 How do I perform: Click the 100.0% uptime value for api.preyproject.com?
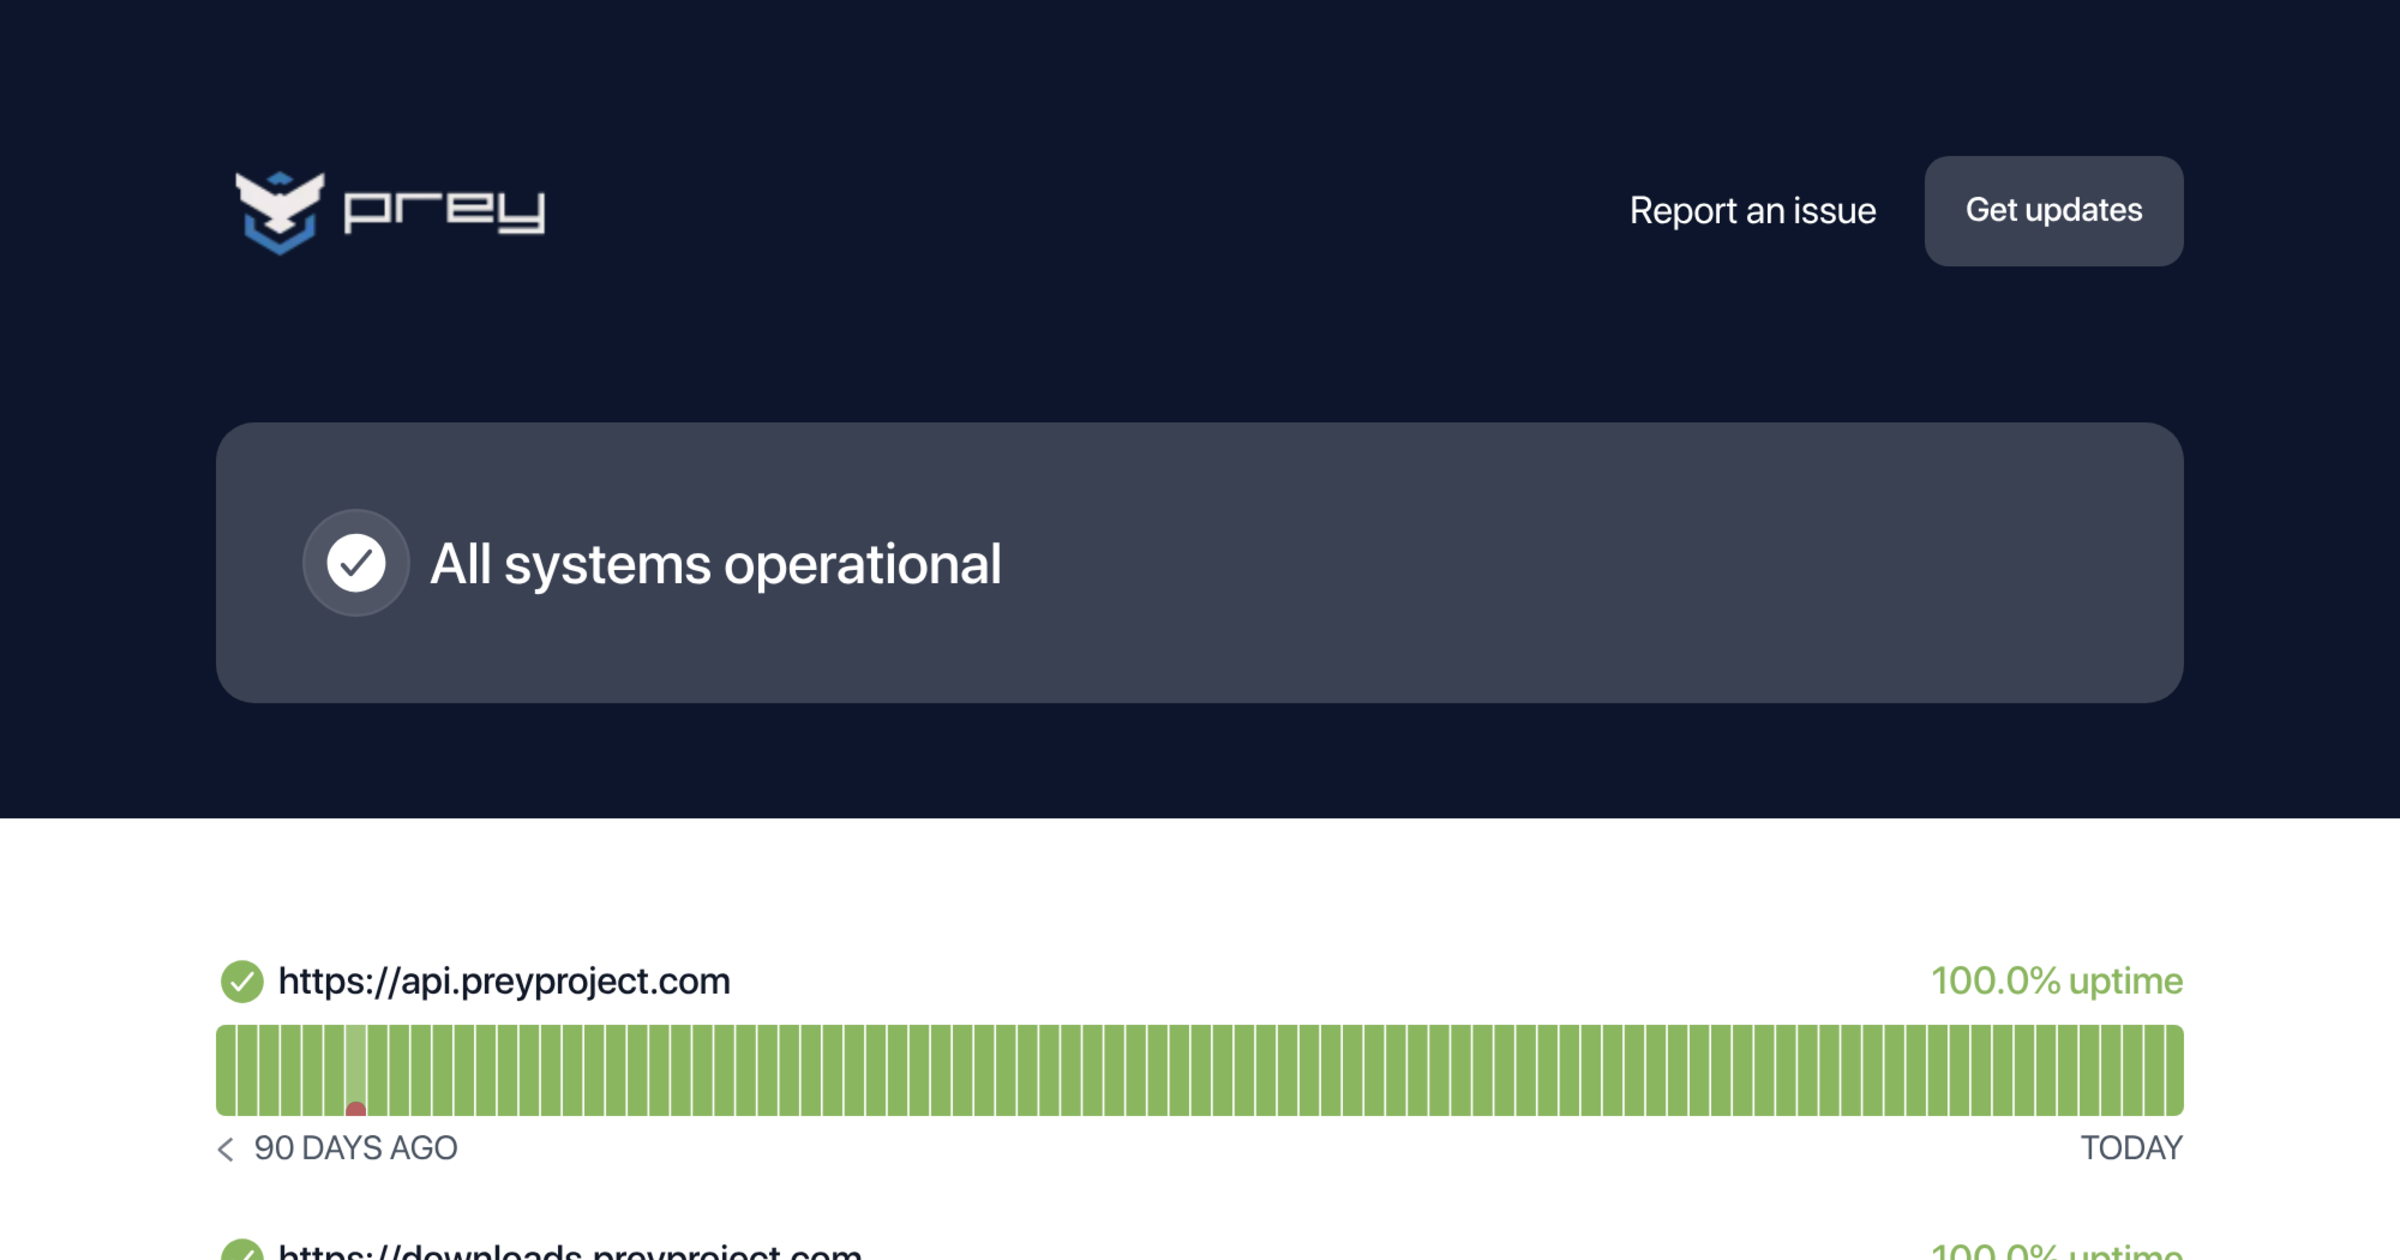tap(2057, 982)
